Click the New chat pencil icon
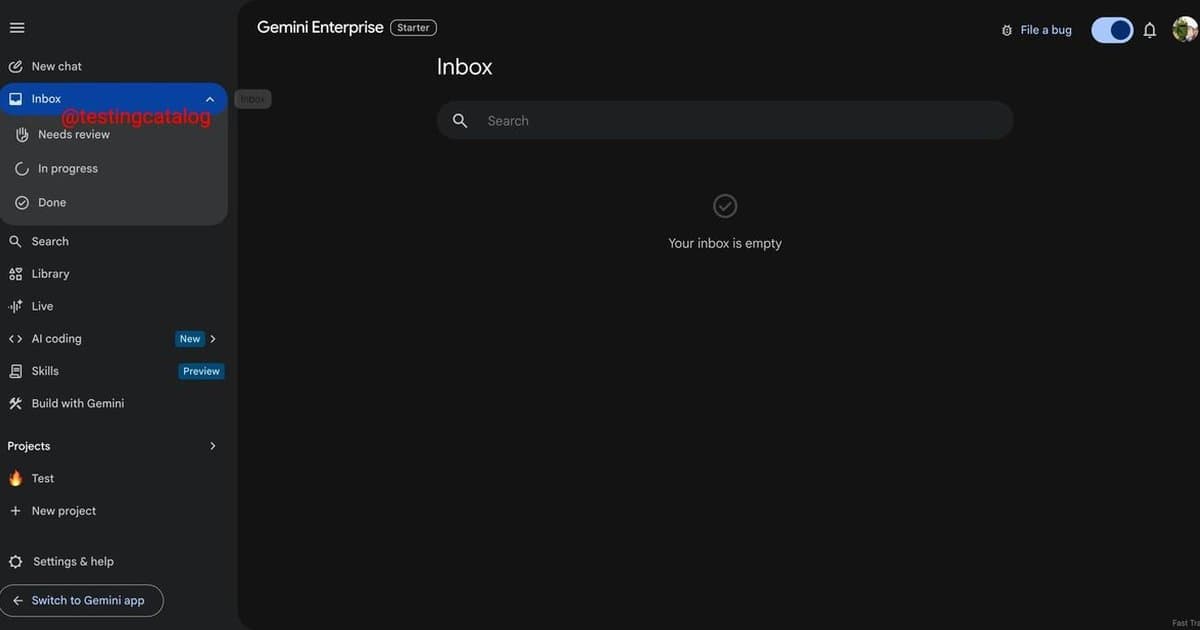 (15, 66)
